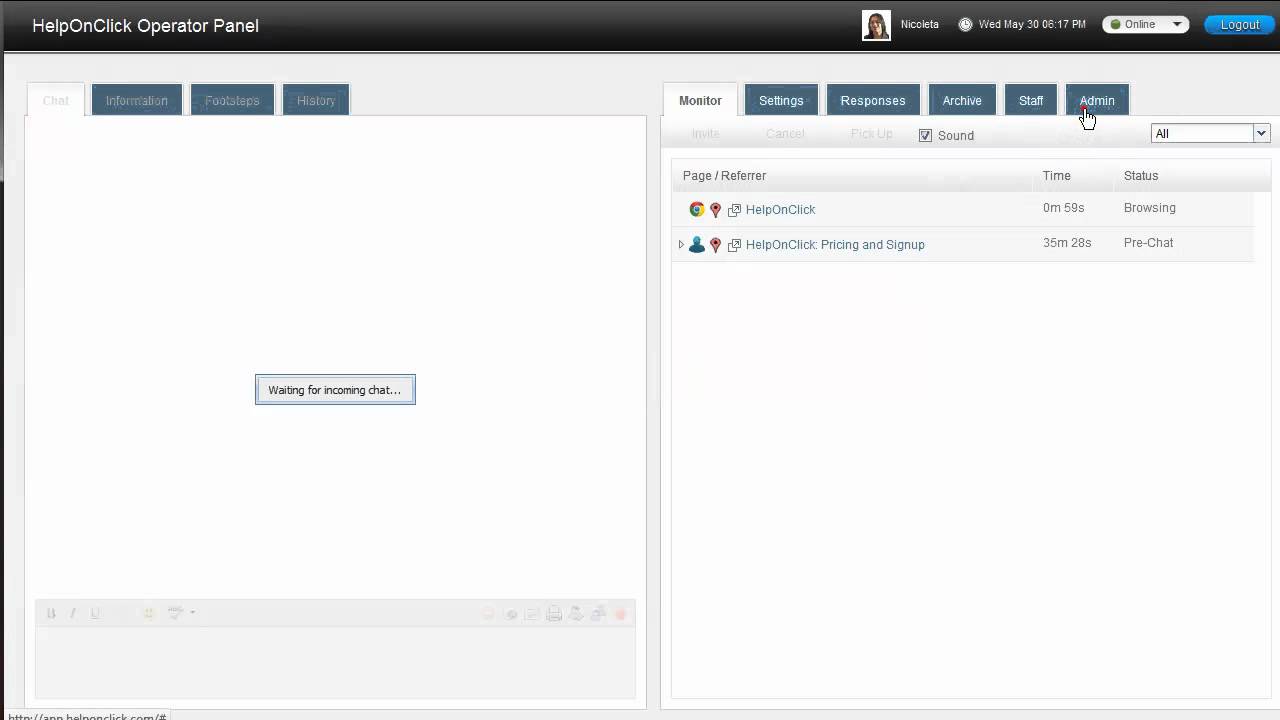Toggle the Sound checkbox
Image resolution: width=1280 pixels, height=720 pixels.
[x=925, y=135]
